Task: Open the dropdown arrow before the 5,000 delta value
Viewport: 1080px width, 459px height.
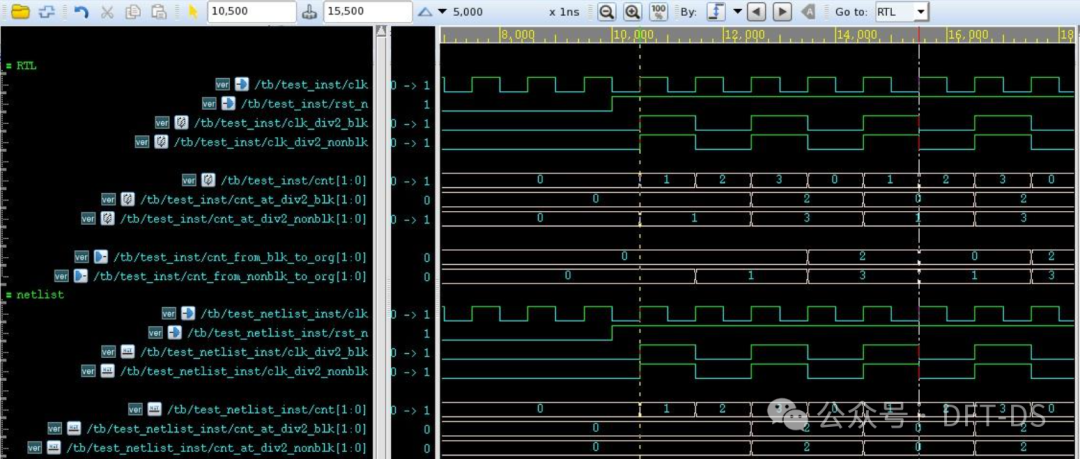Action: 442,12
